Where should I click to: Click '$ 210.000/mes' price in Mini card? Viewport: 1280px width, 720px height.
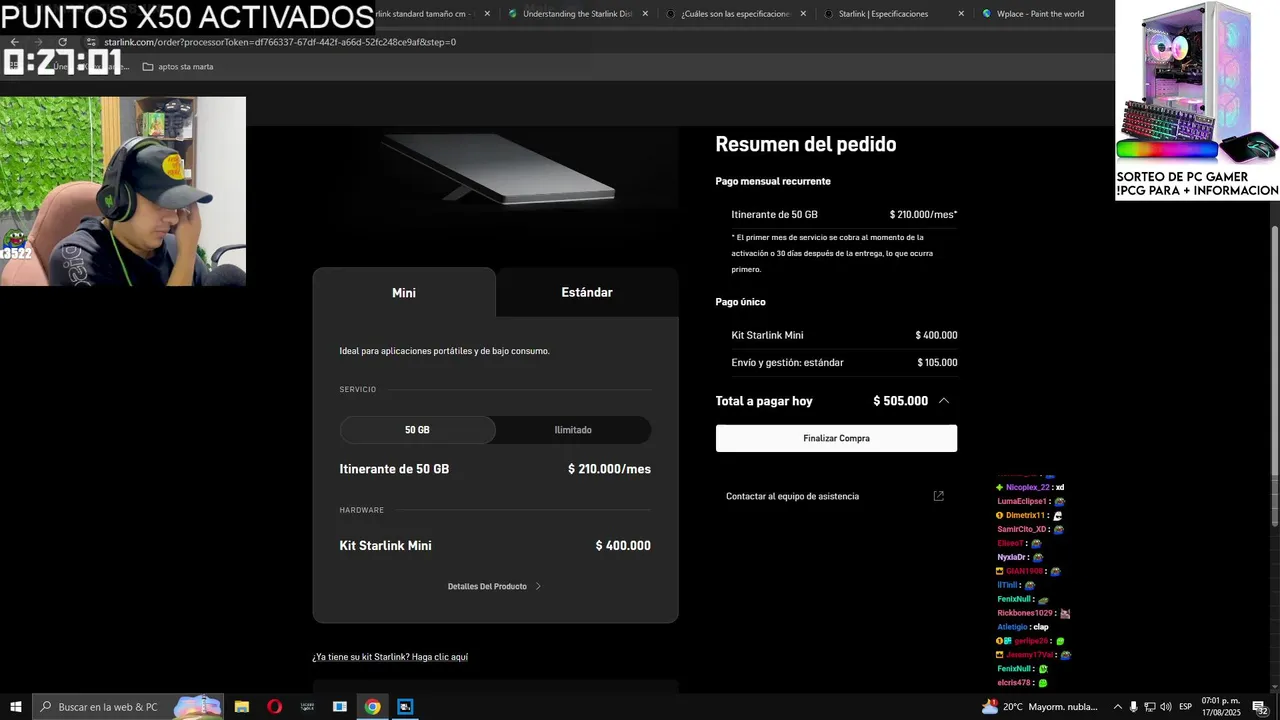[609, 469]
